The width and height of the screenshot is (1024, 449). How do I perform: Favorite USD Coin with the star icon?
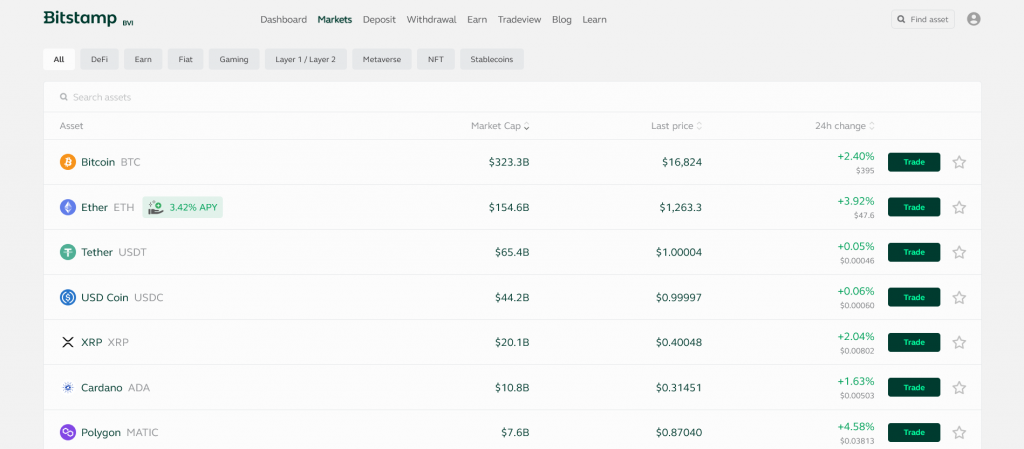959,298
